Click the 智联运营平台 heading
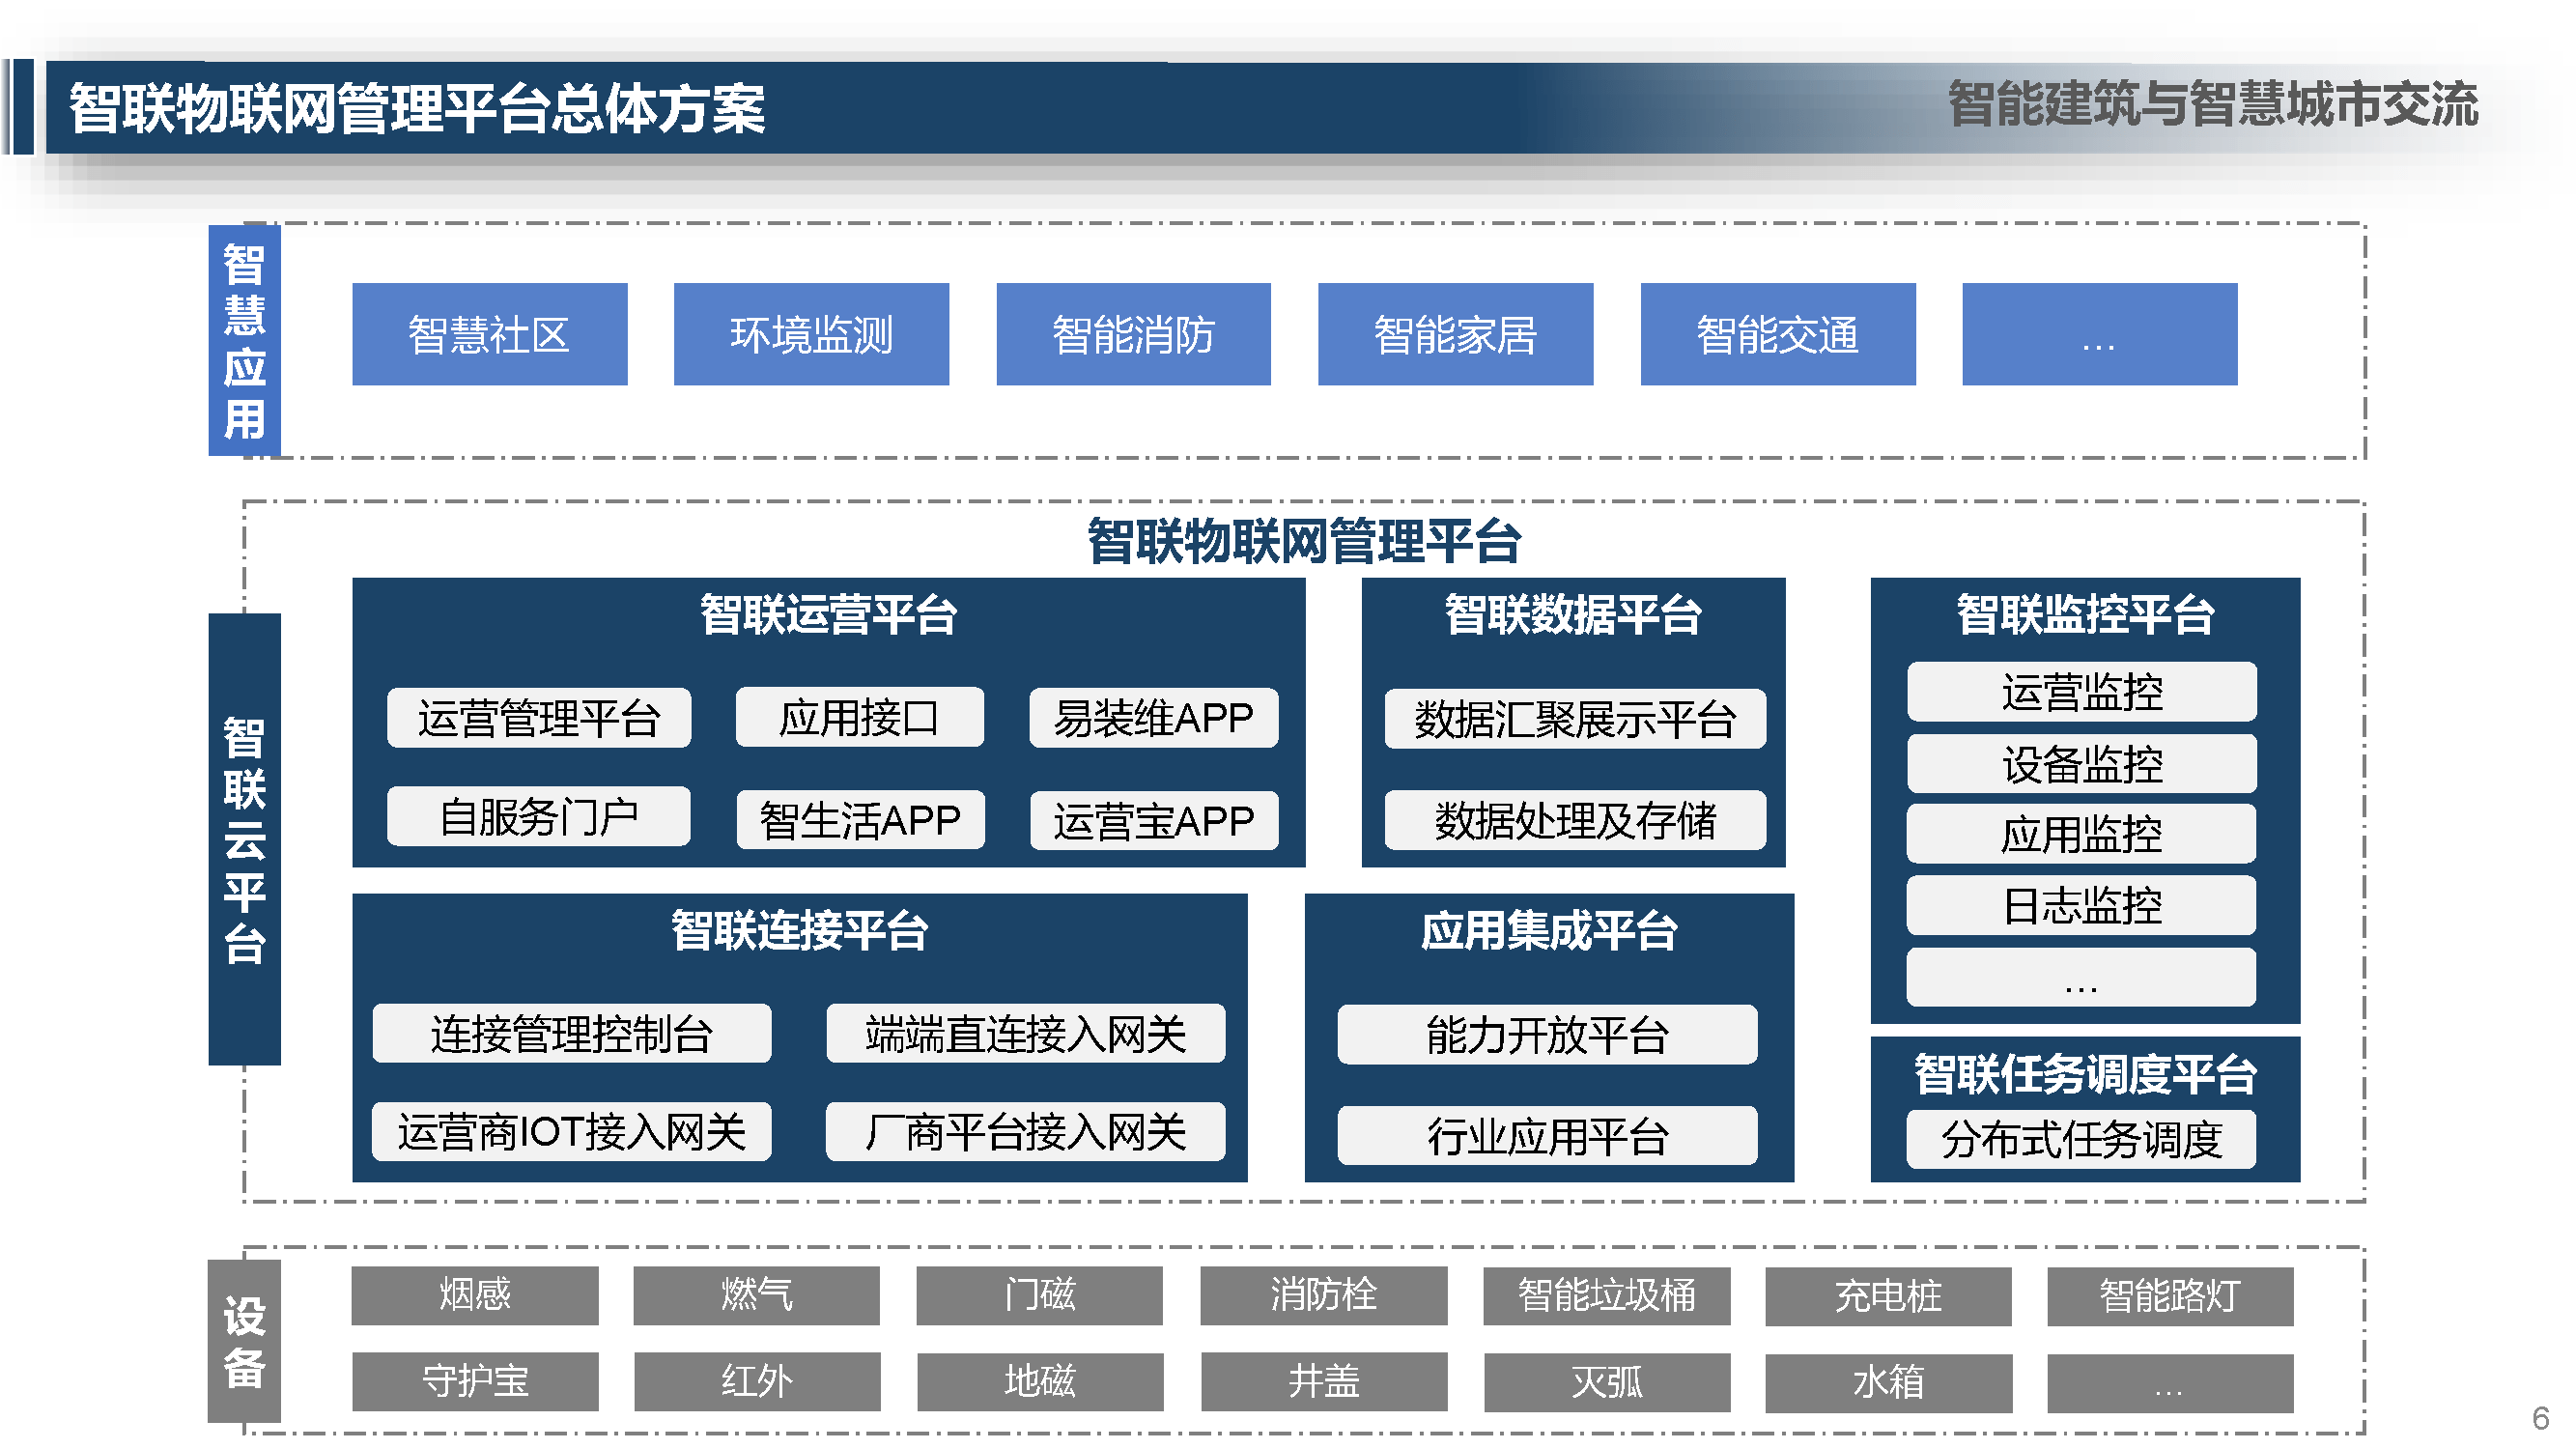This screenshot has height=1449, width=2576. (828, 614)
